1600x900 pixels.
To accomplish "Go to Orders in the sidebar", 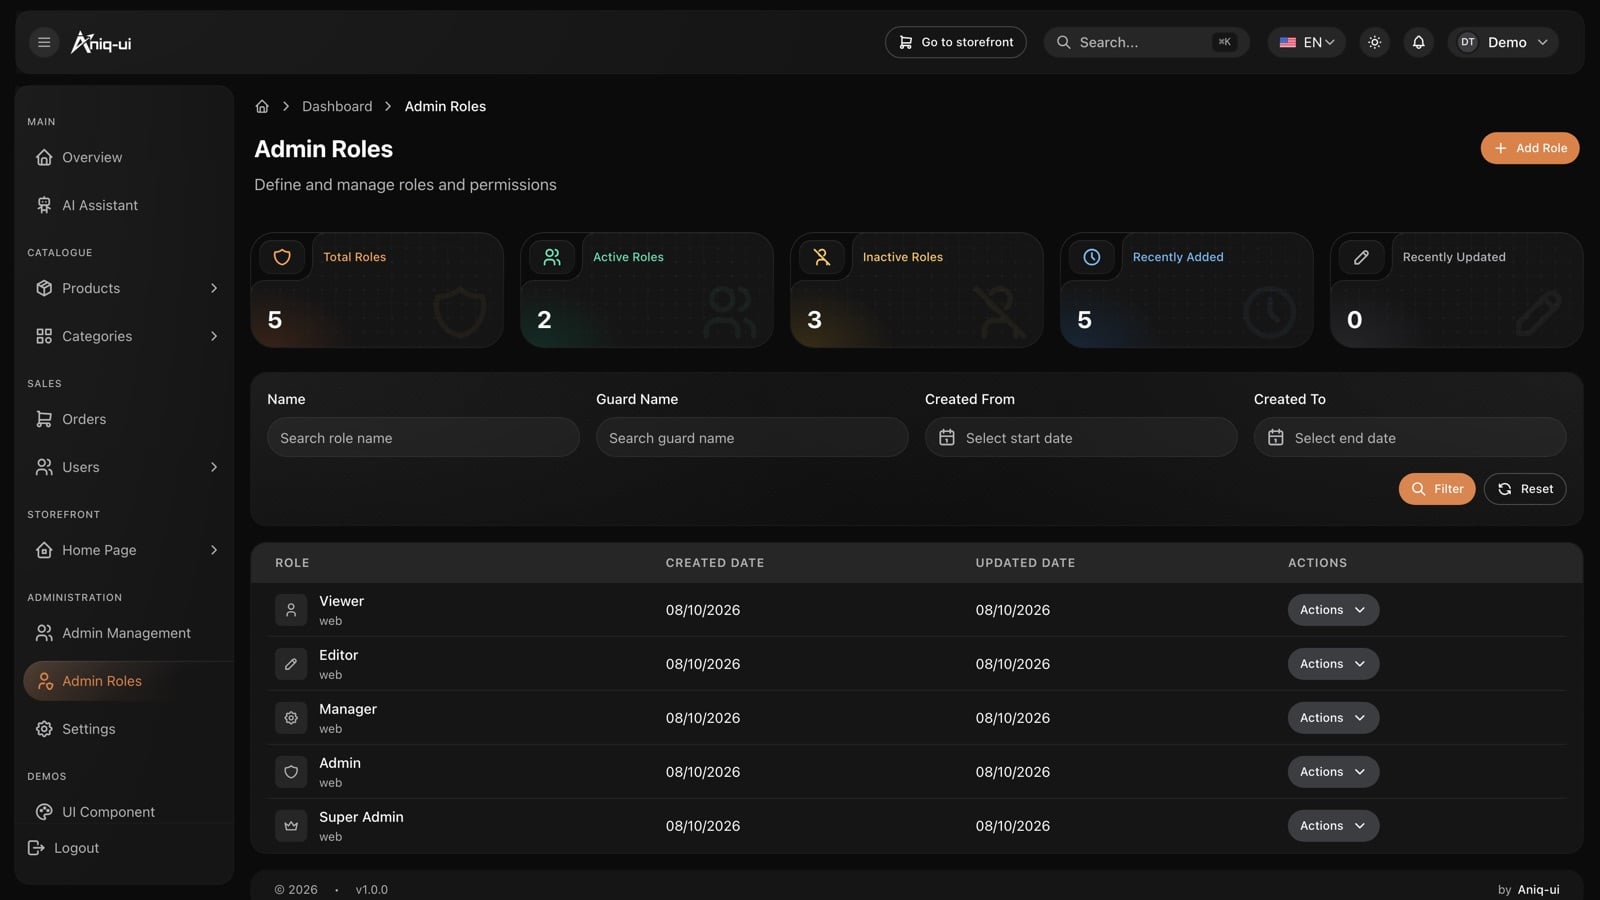I will point(127,419).
